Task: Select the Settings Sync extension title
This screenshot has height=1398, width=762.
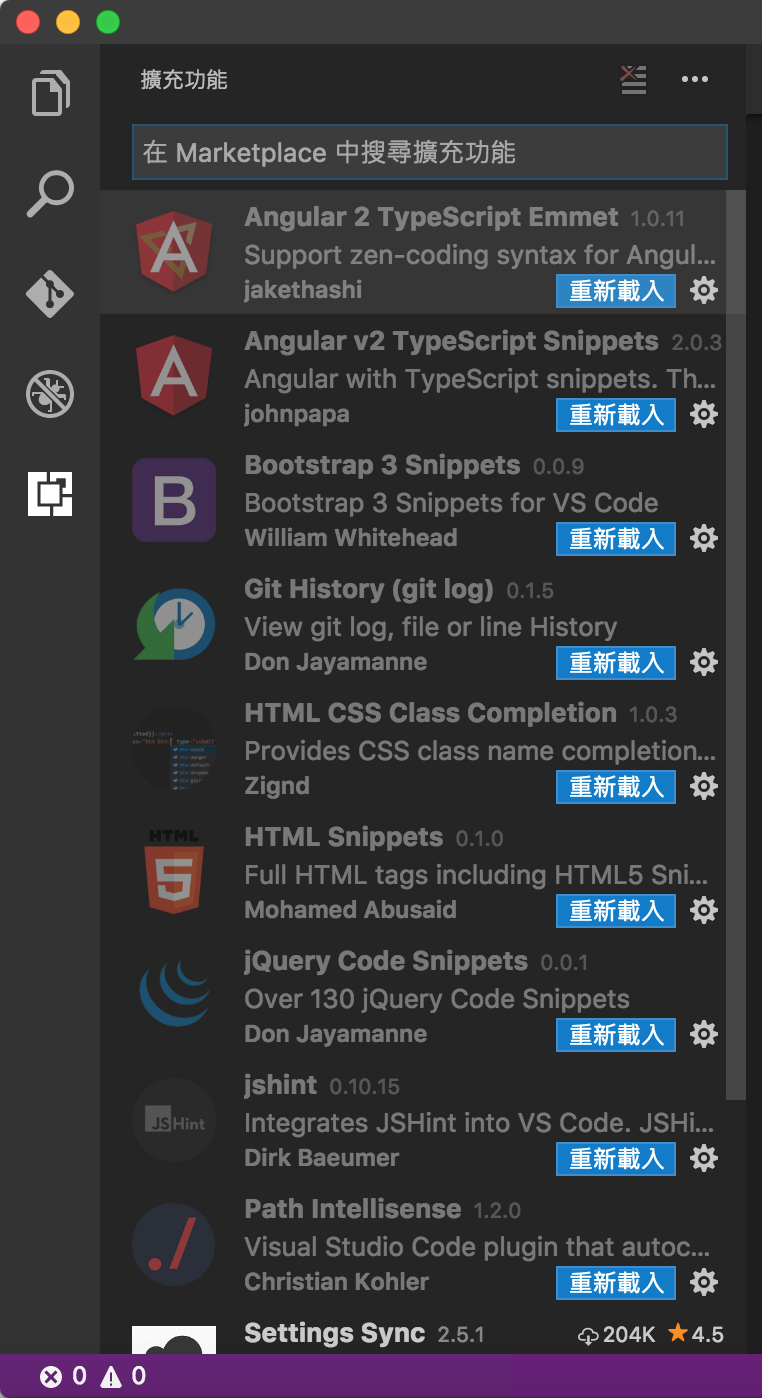Action: 334,1334
